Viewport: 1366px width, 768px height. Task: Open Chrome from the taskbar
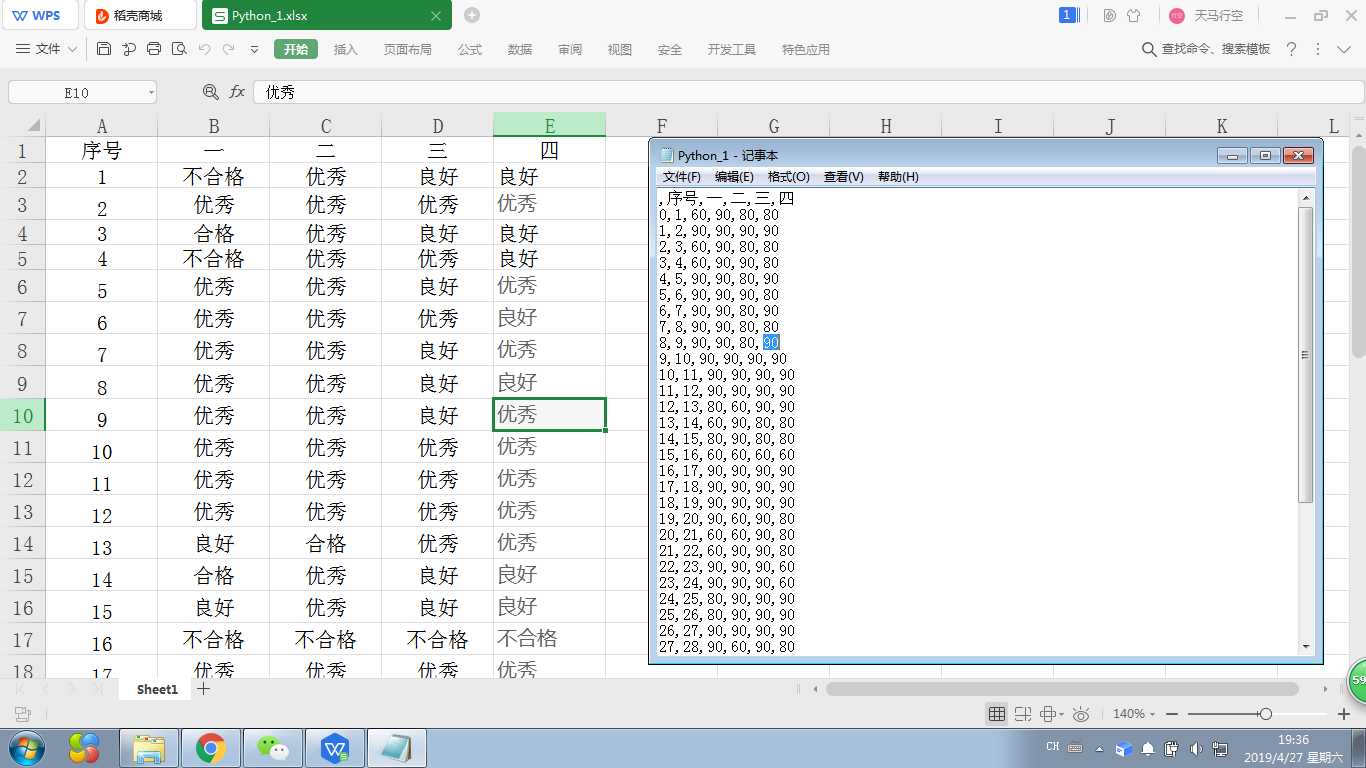210,748
